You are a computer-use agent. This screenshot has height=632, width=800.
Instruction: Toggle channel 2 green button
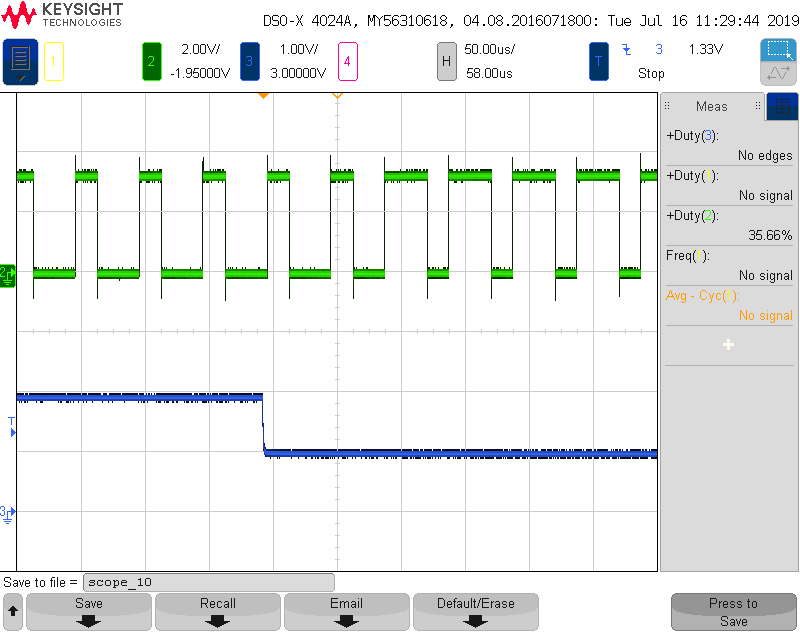pos(152,61)
